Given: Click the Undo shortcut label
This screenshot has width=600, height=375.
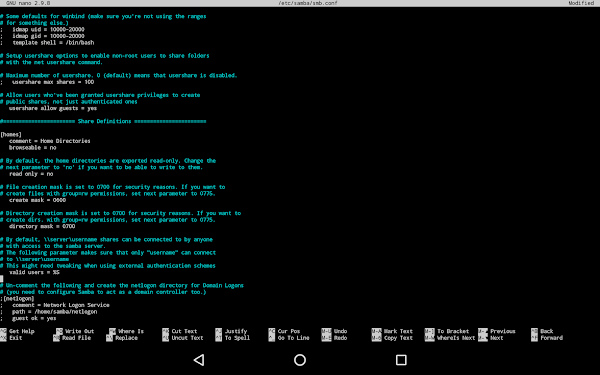Looking at the screenshot, I should pyautogui.click(x=340, y=331).
